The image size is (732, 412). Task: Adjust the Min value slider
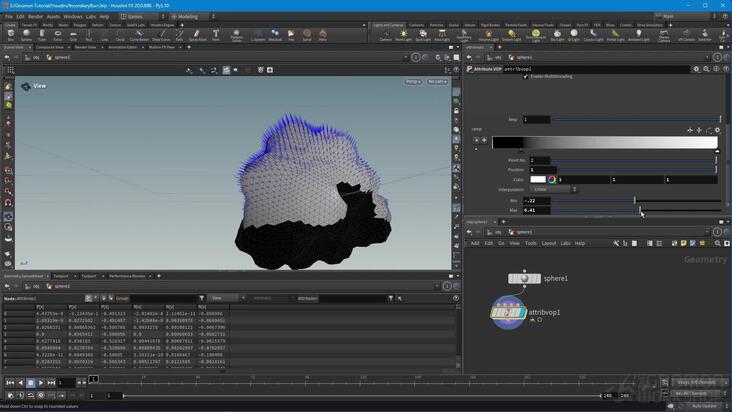point(636,201)
